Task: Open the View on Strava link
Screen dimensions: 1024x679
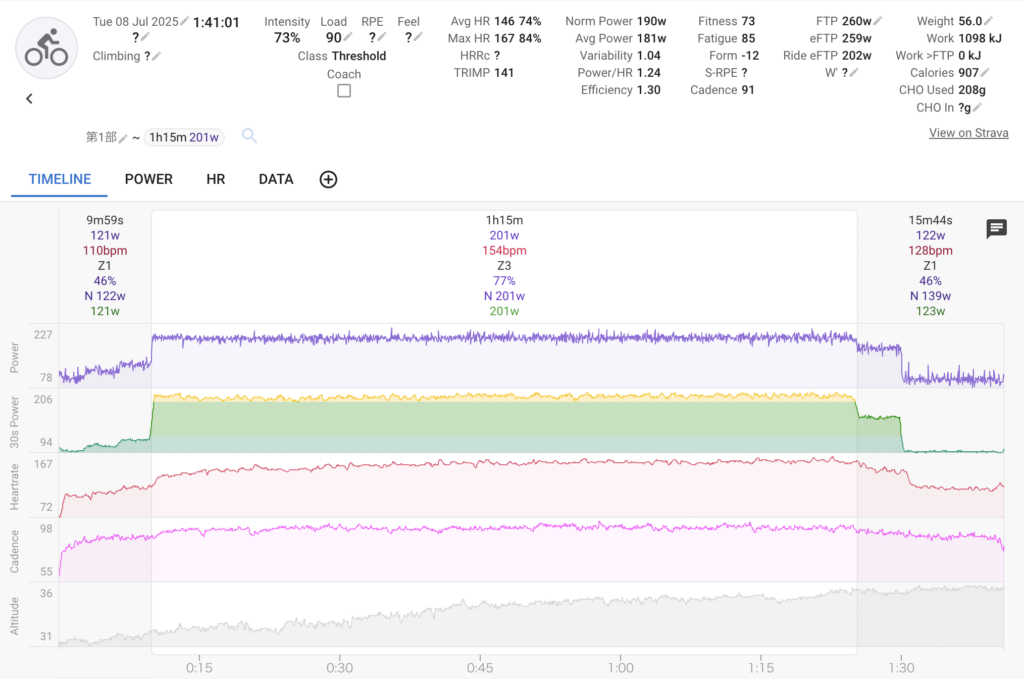Action: coord(968,133)
